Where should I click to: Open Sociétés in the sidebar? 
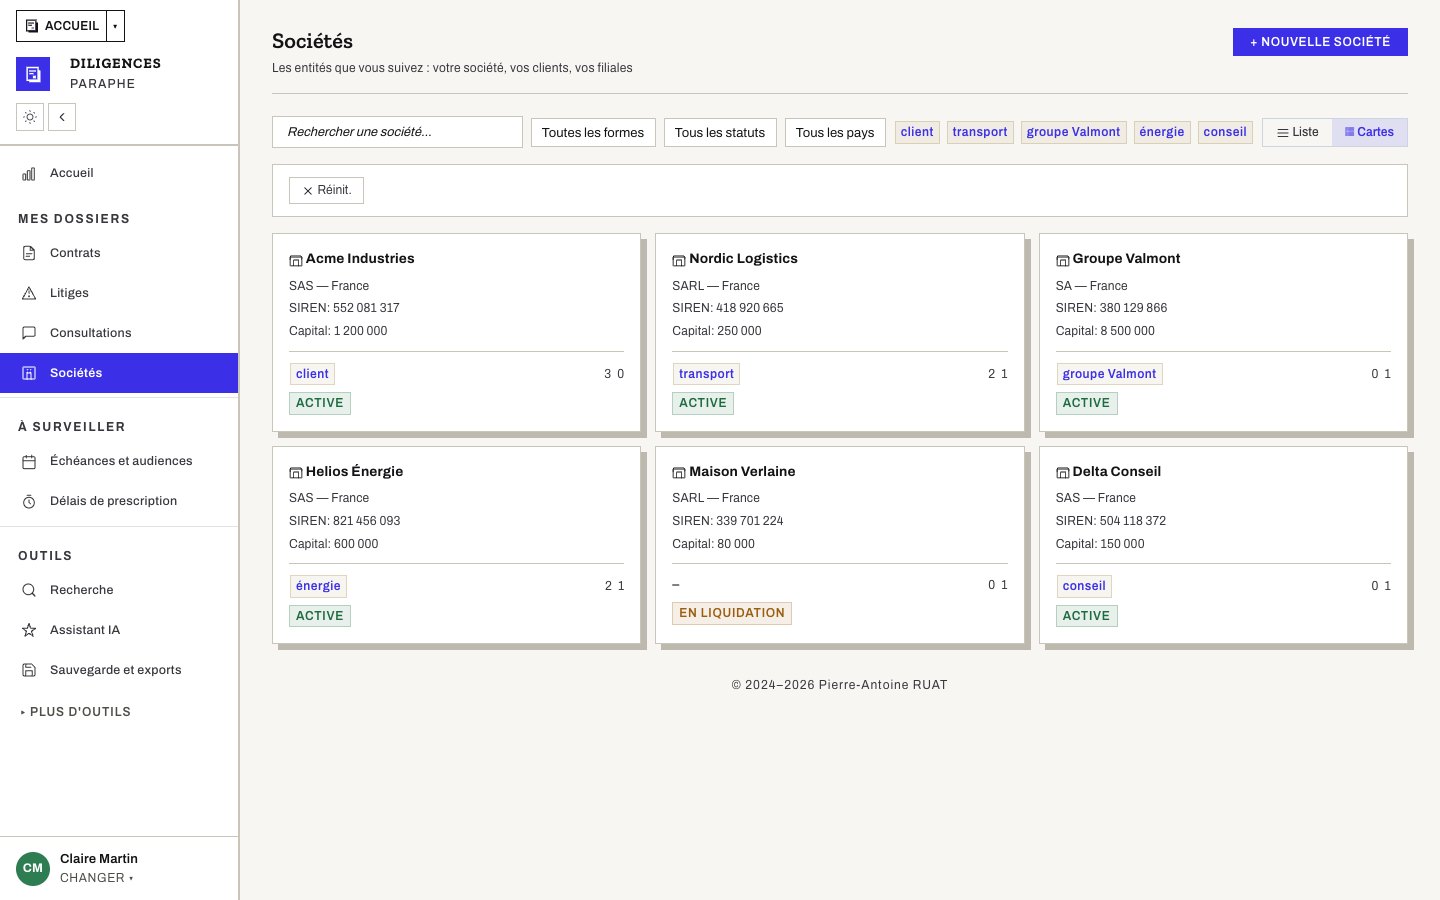[119, 373]
